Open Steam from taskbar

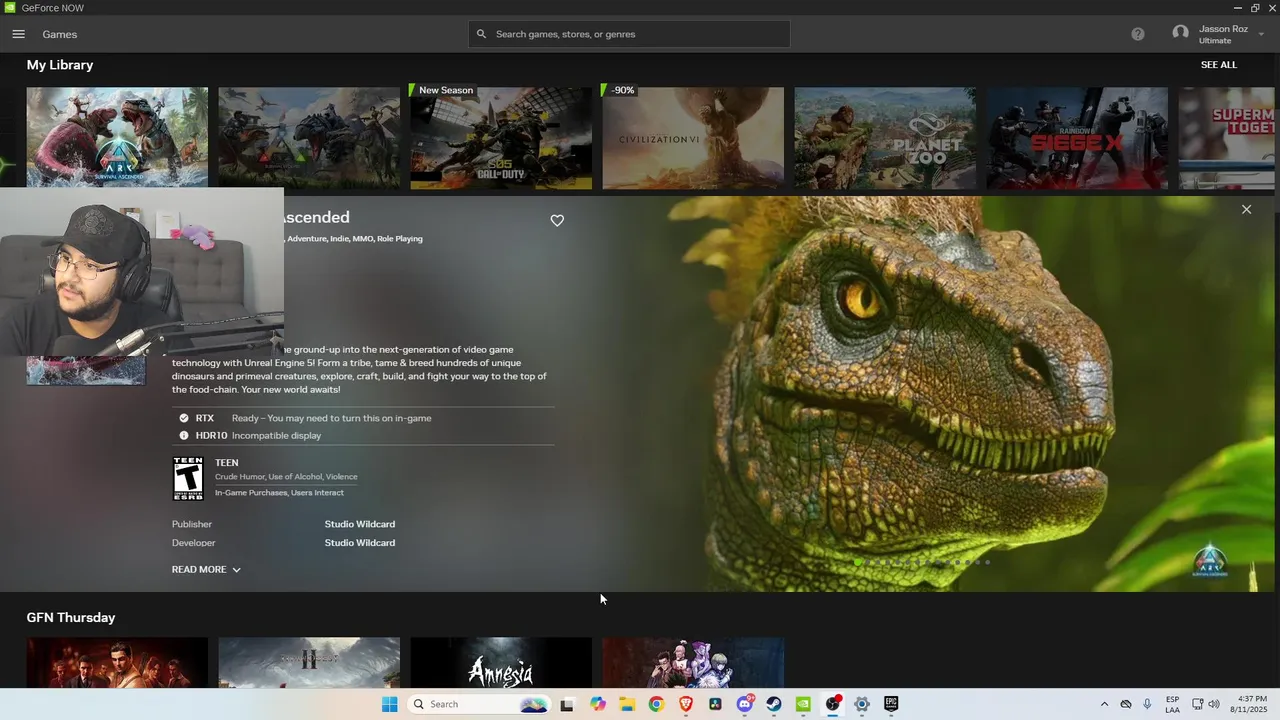pyautogui.click(x=774, y=704)
